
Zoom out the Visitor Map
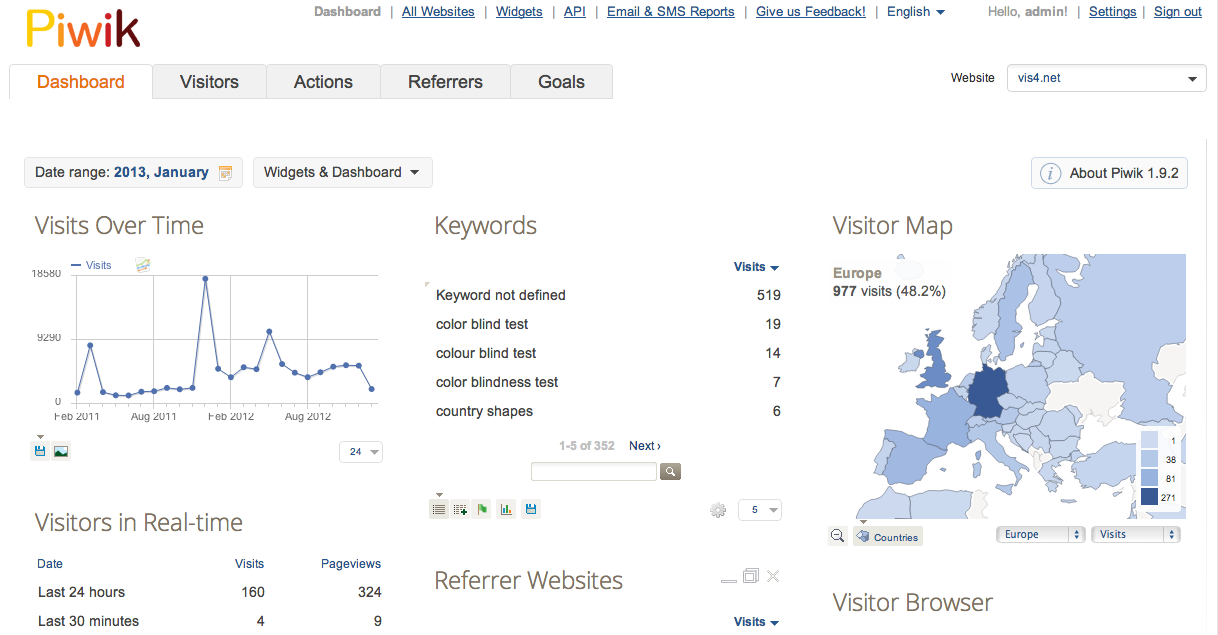838,536
